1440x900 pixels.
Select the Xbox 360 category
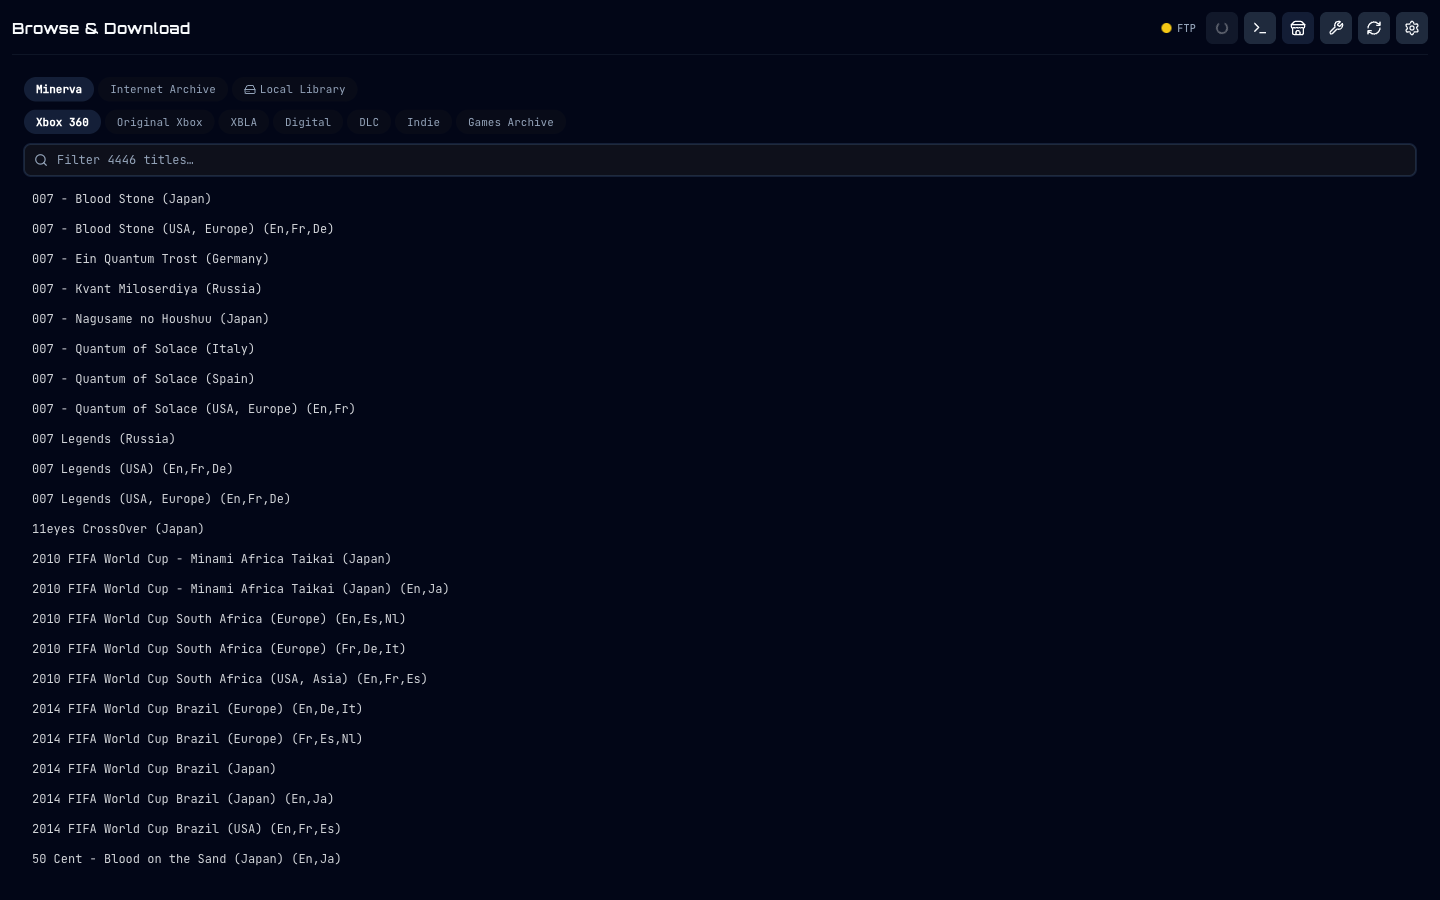[62, 122]
